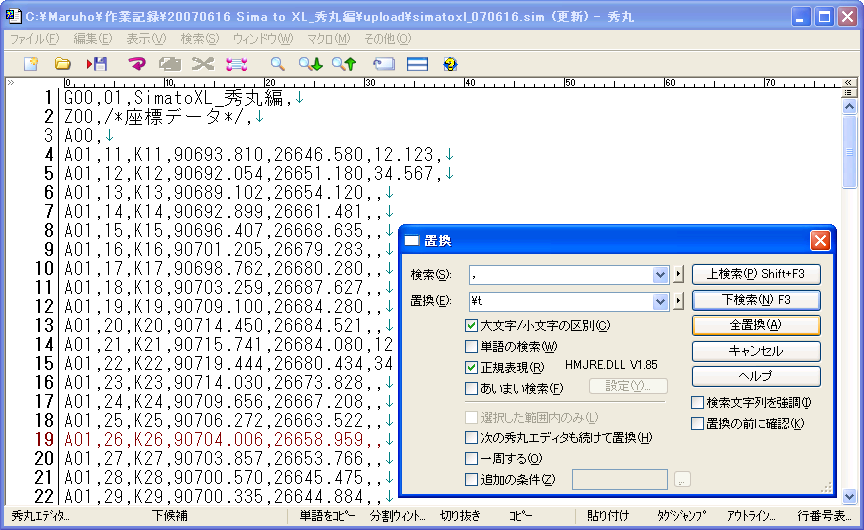Open the ウィンドウ(W) menu
The width and height of the screenshot is (864, 530).
click(x=263, y=39)
